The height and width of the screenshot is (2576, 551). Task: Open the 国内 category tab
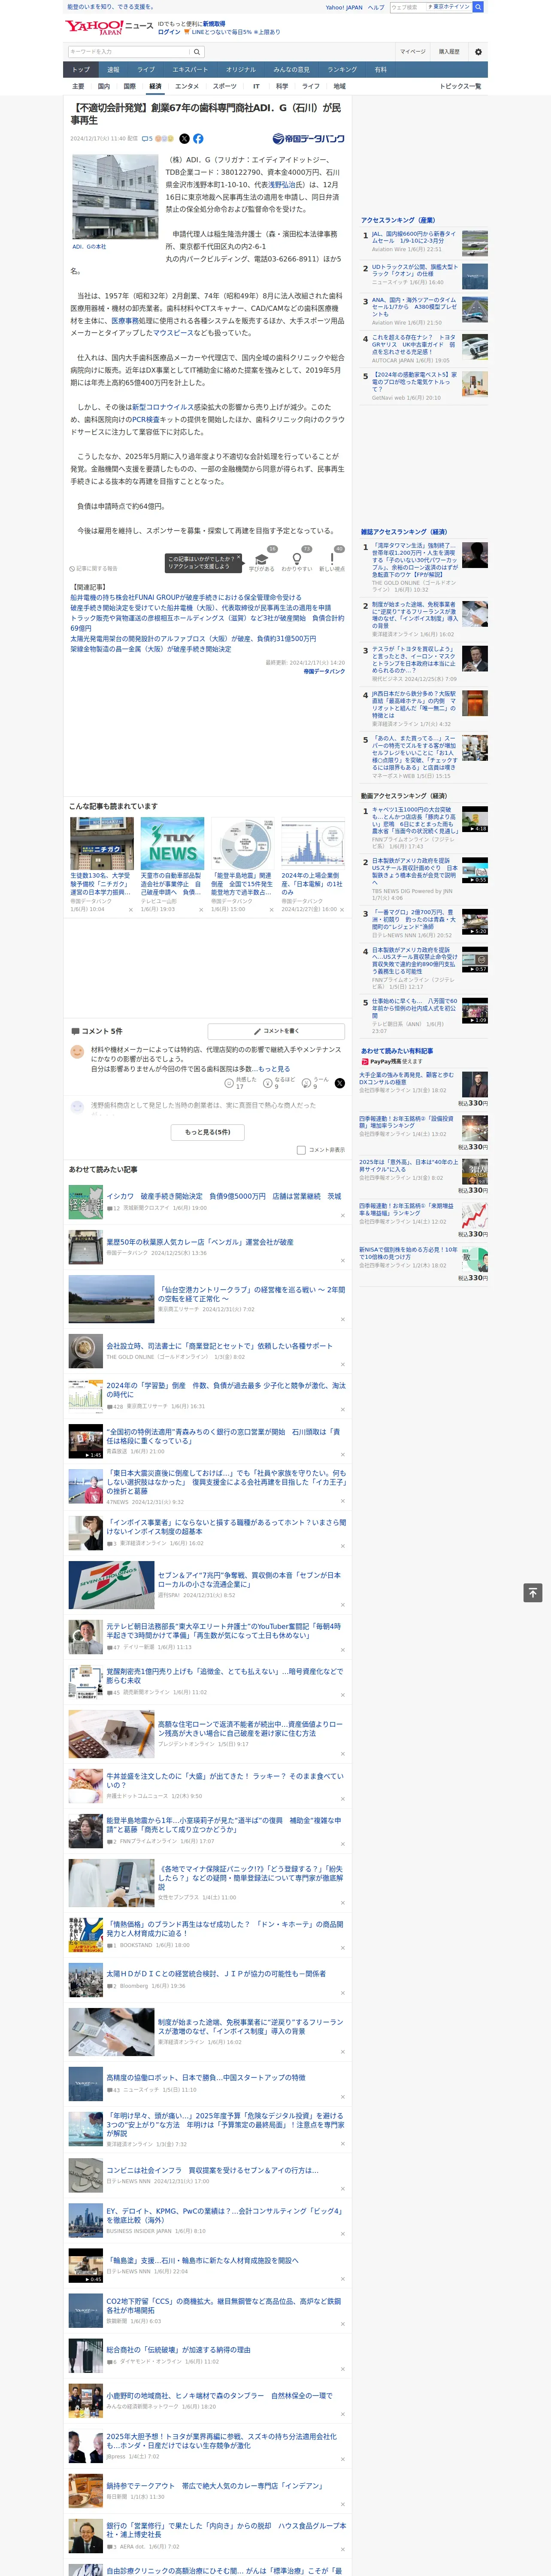(104, 86)
